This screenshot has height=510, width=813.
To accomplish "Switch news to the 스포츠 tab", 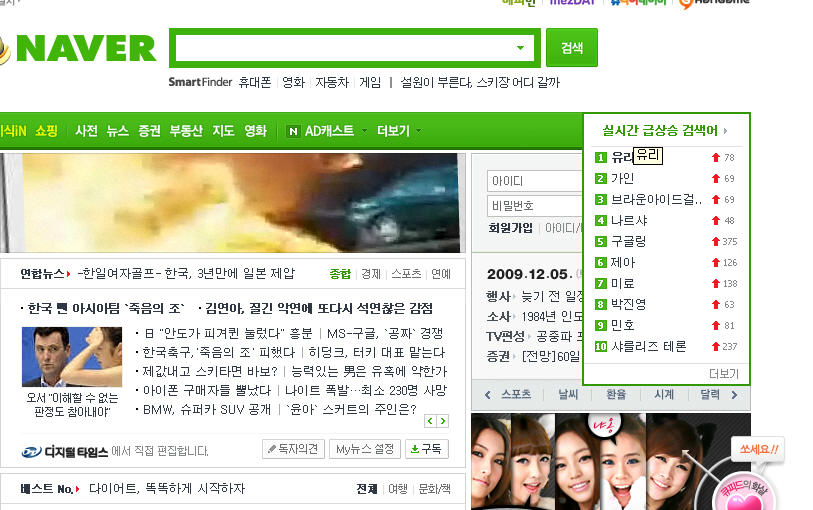I will (406, 274).
